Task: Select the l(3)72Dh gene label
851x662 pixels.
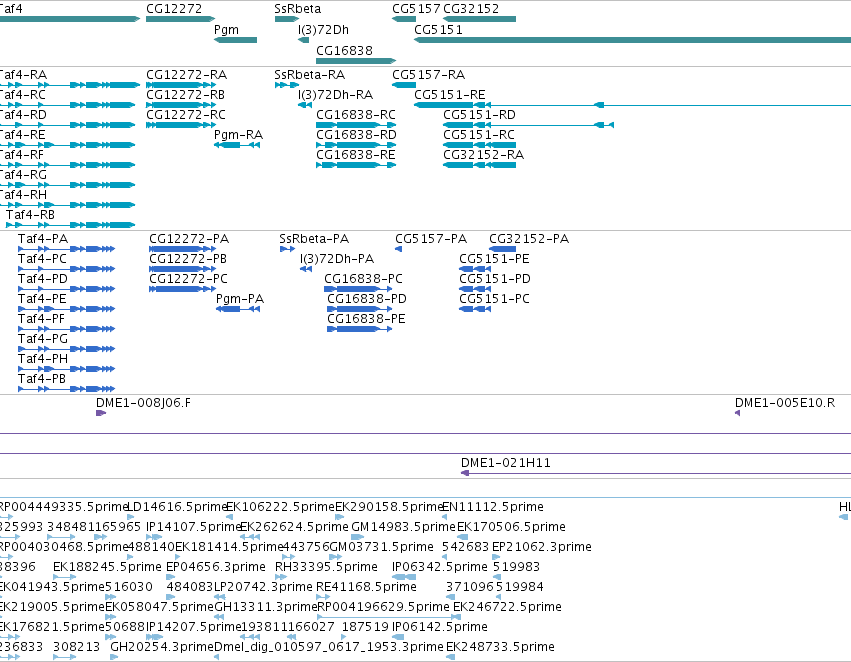Action: [323, 30]
